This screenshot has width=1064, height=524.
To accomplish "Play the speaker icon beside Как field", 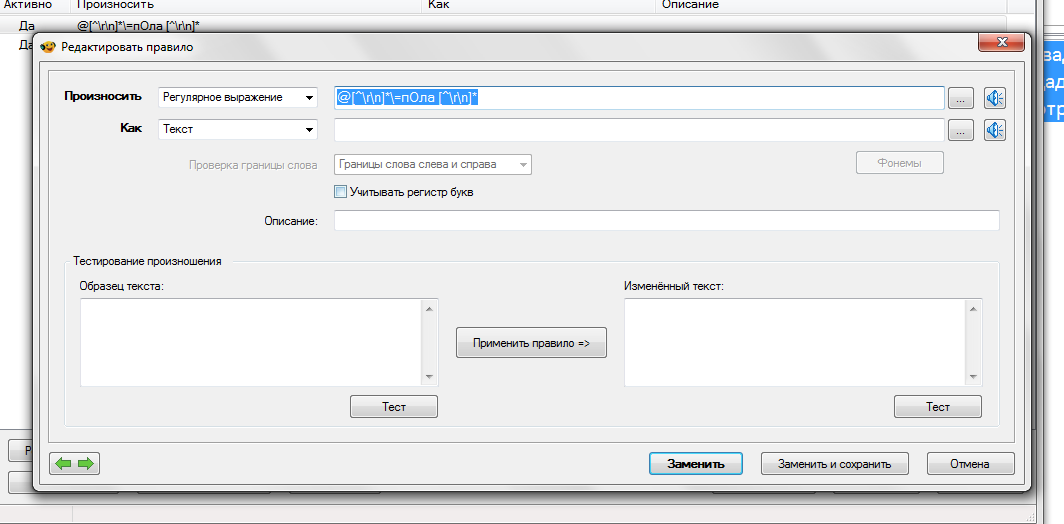I will click(994, 130).
